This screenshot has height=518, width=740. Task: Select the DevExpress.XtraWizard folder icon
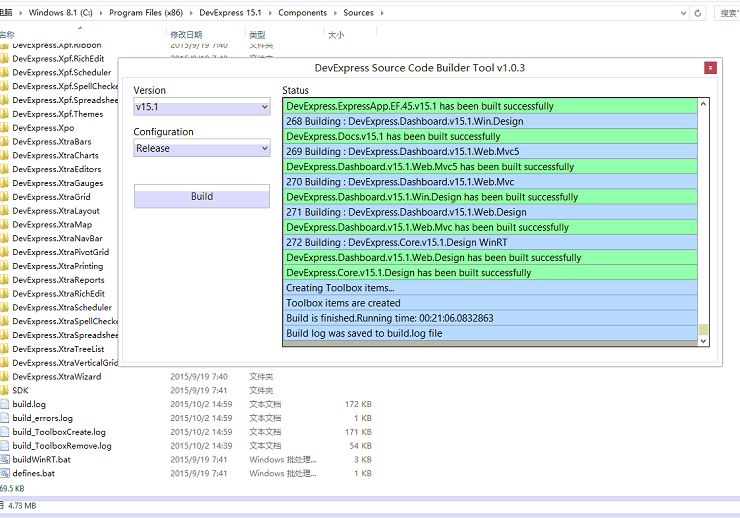click(5, 376)
